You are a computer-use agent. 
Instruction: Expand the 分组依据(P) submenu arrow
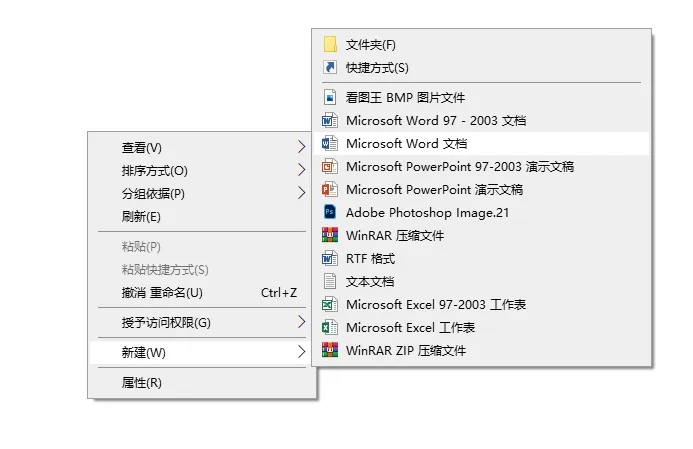tap(302, 194)
